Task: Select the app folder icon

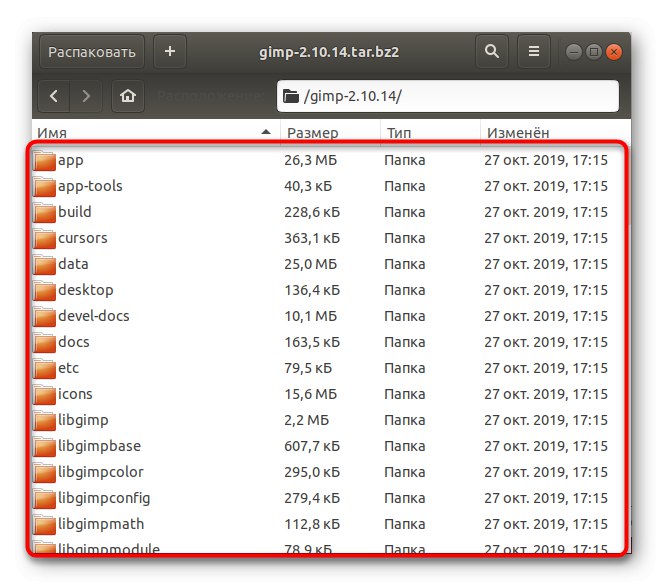Action: tap(44, 160)
